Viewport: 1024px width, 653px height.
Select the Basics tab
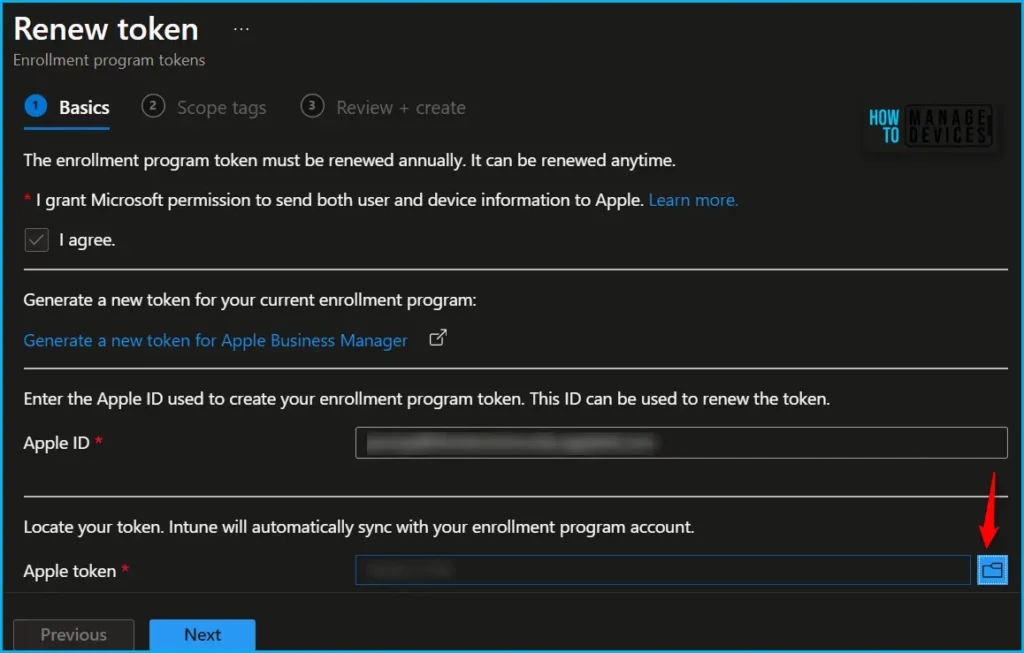(x=67, y=107)
